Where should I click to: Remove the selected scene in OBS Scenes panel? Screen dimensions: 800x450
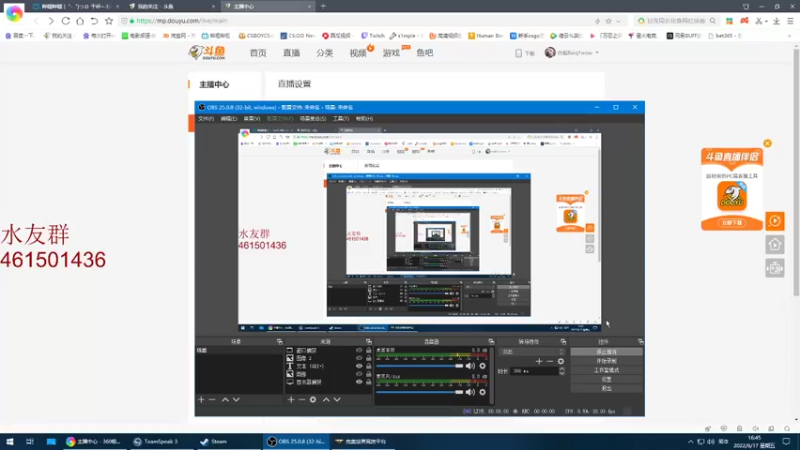pos(212,399)
